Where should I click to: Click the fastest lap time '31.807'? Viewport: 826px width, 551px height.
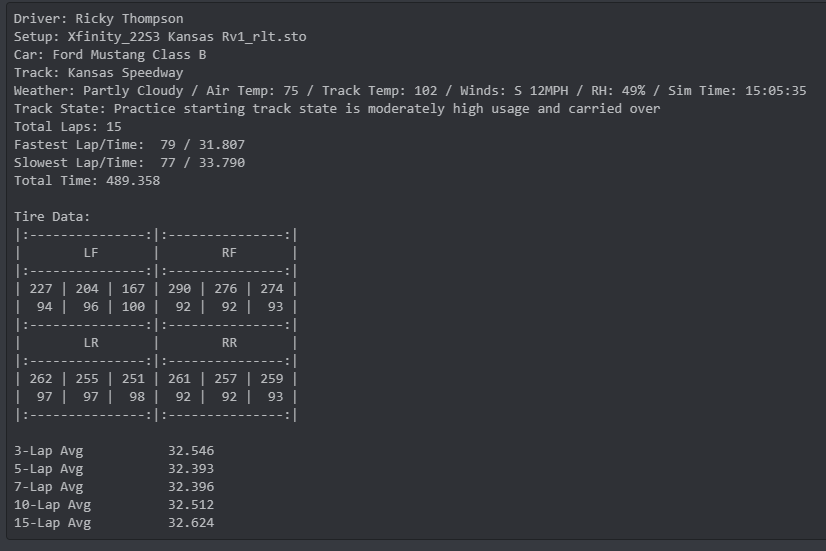pos(222,144)
